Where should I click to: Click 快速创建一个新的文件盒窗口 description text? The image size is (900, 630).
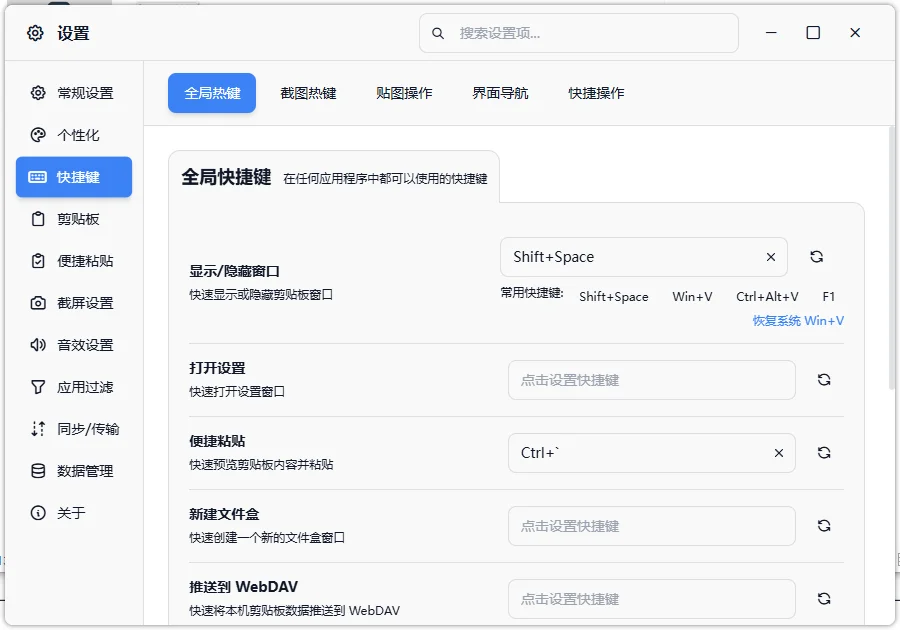tap(267, 537)
